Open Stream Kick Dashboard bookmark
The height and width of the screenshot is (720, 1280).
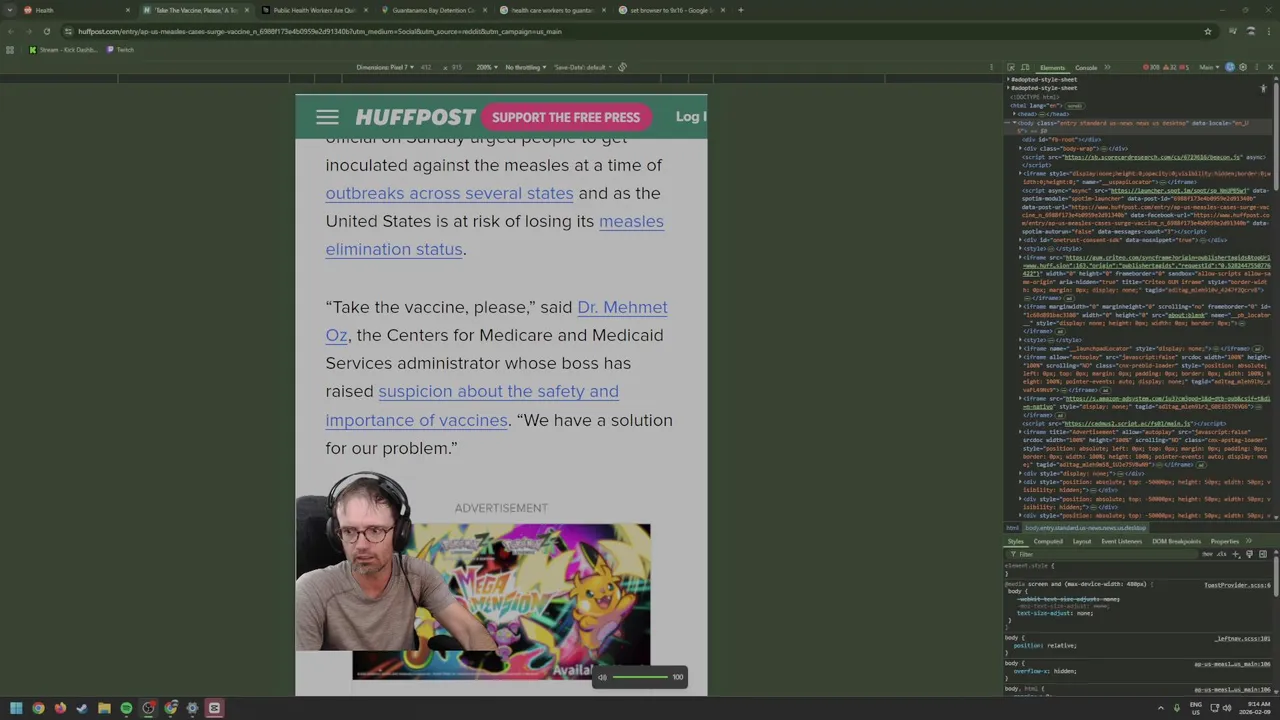63,50
